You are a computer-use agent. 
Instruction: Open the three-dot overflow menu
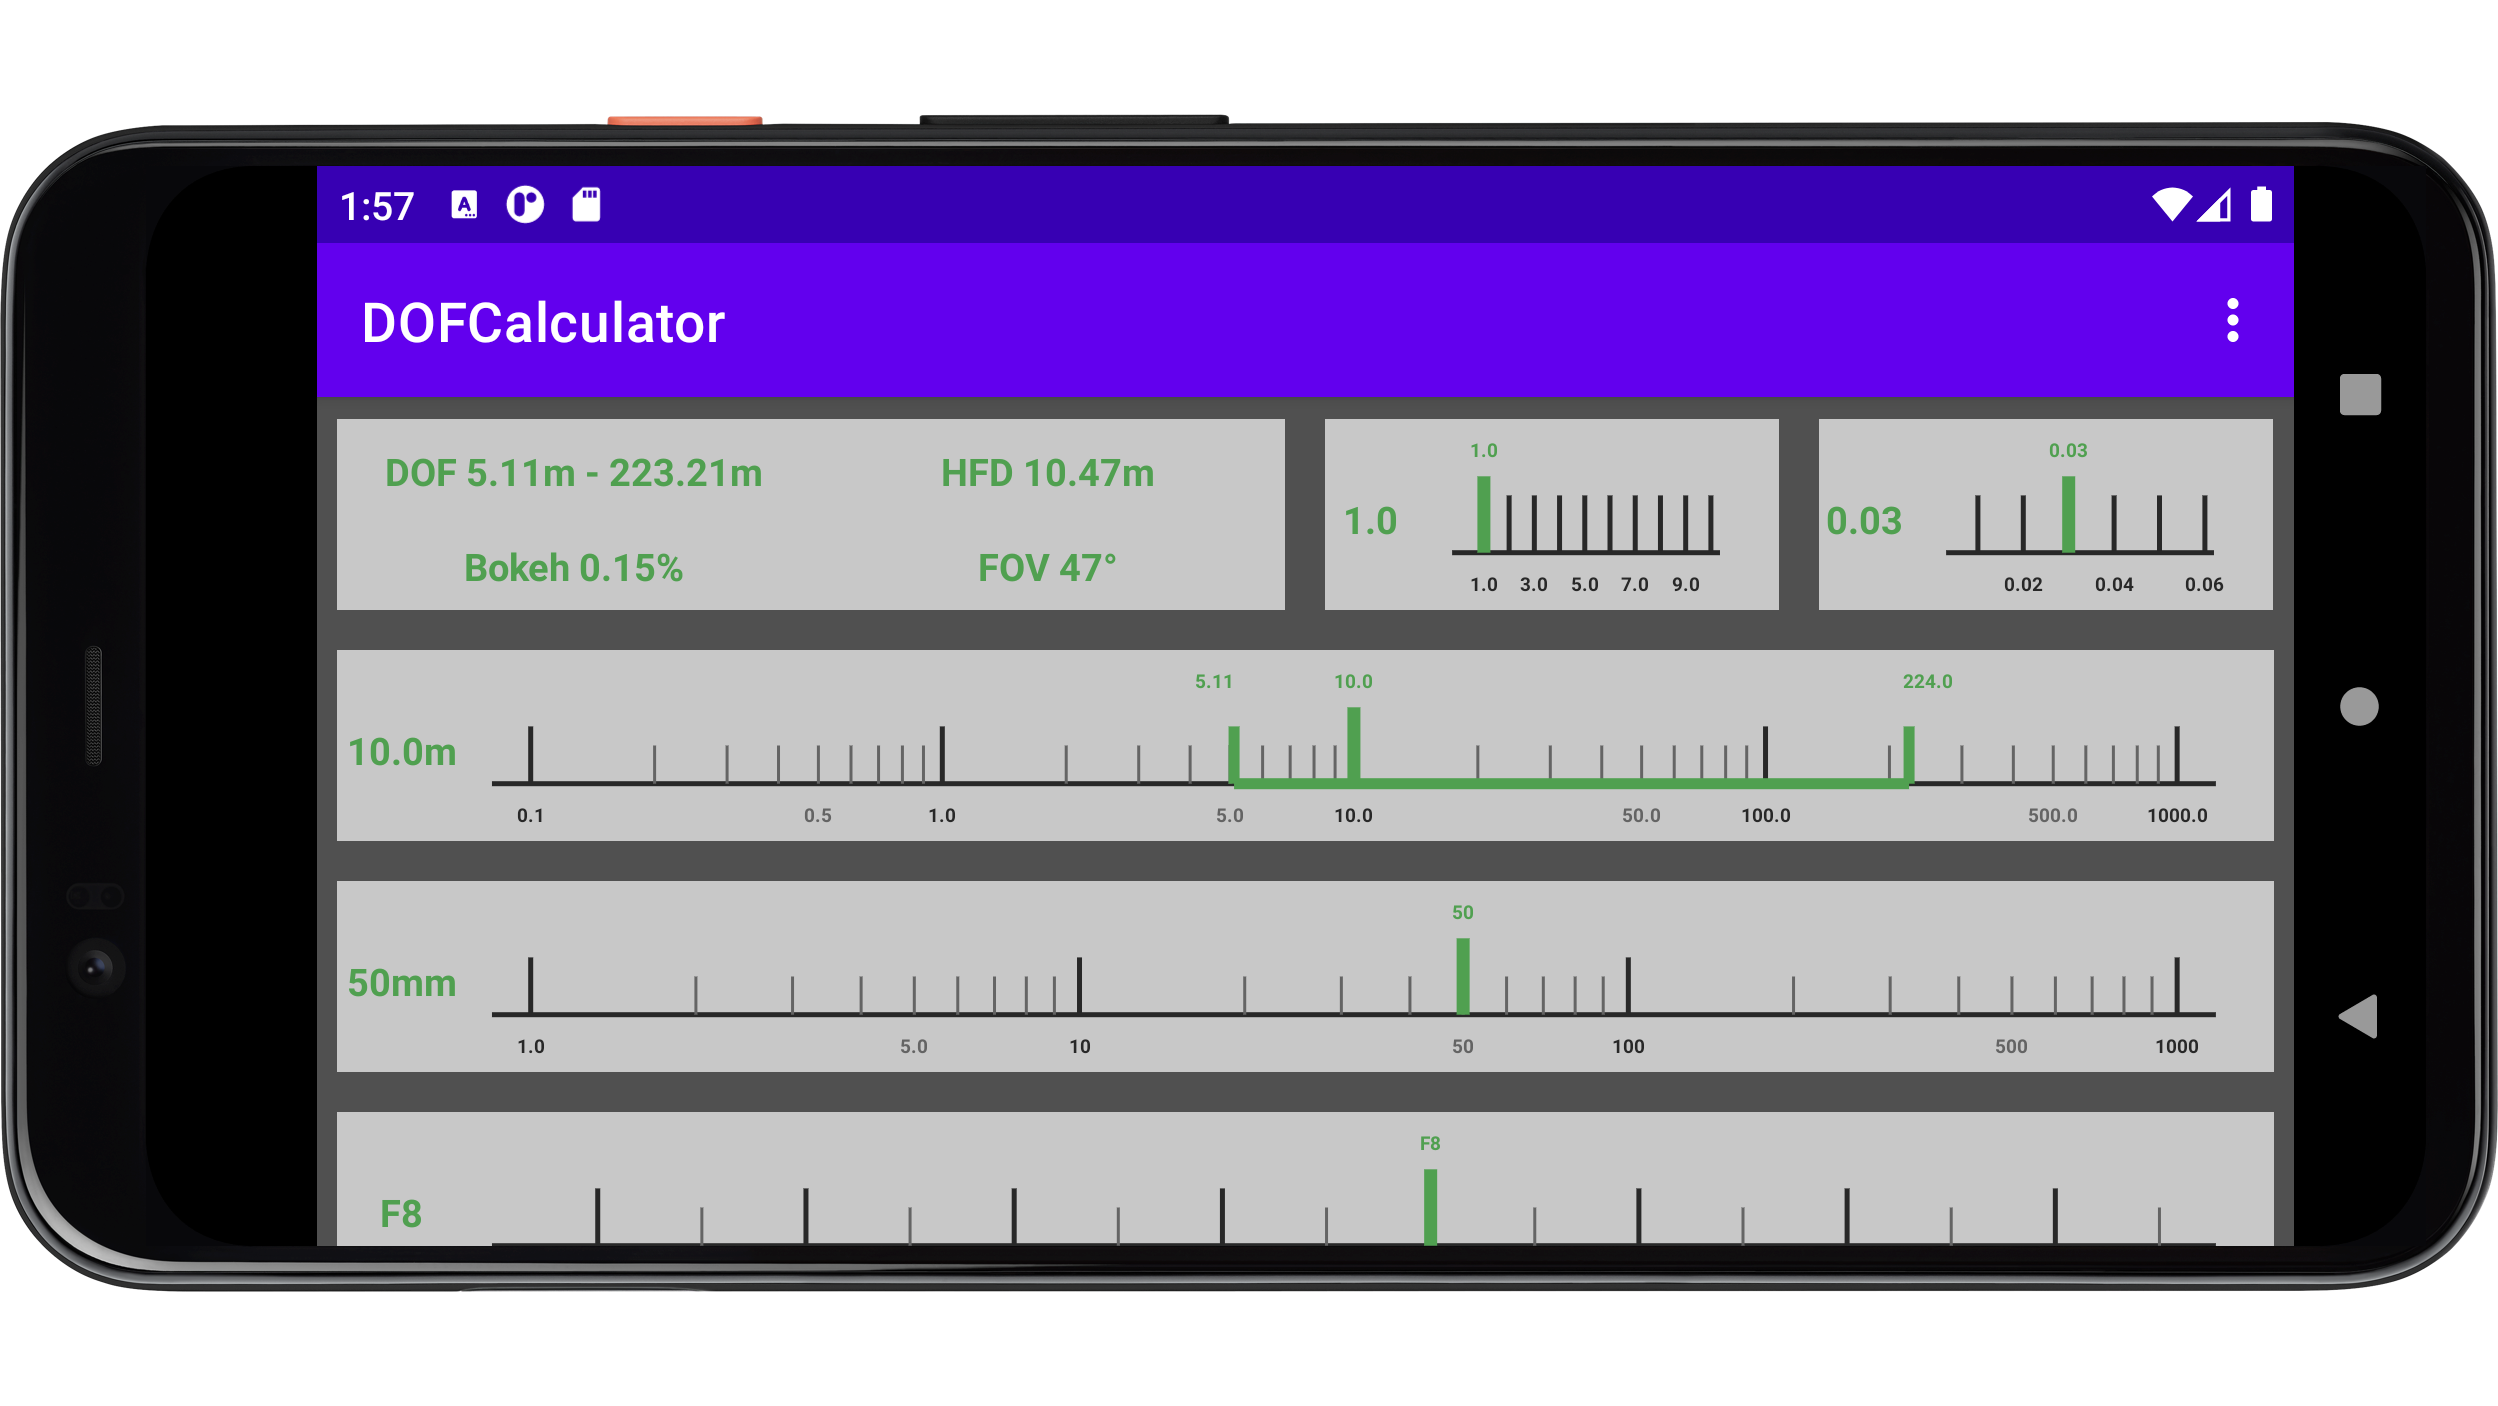[x=2232, y=321]
